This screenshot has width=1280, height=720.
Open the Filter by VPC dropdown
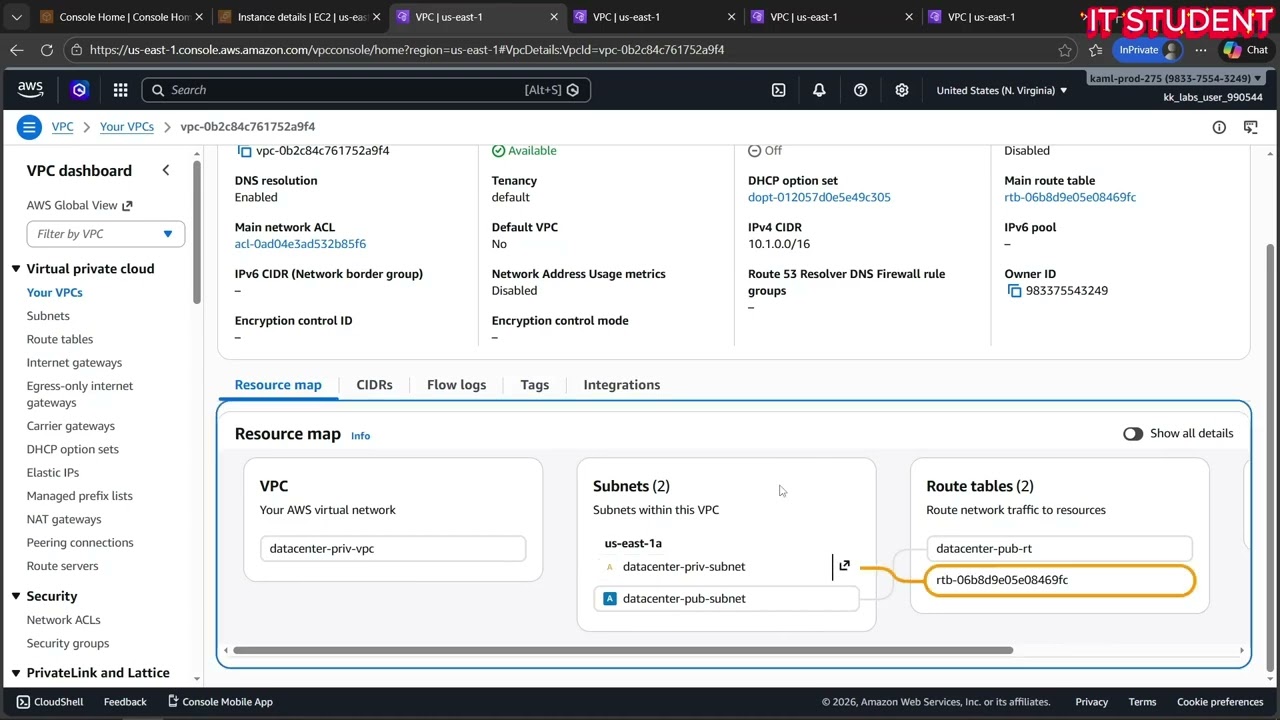coord(105,234)
